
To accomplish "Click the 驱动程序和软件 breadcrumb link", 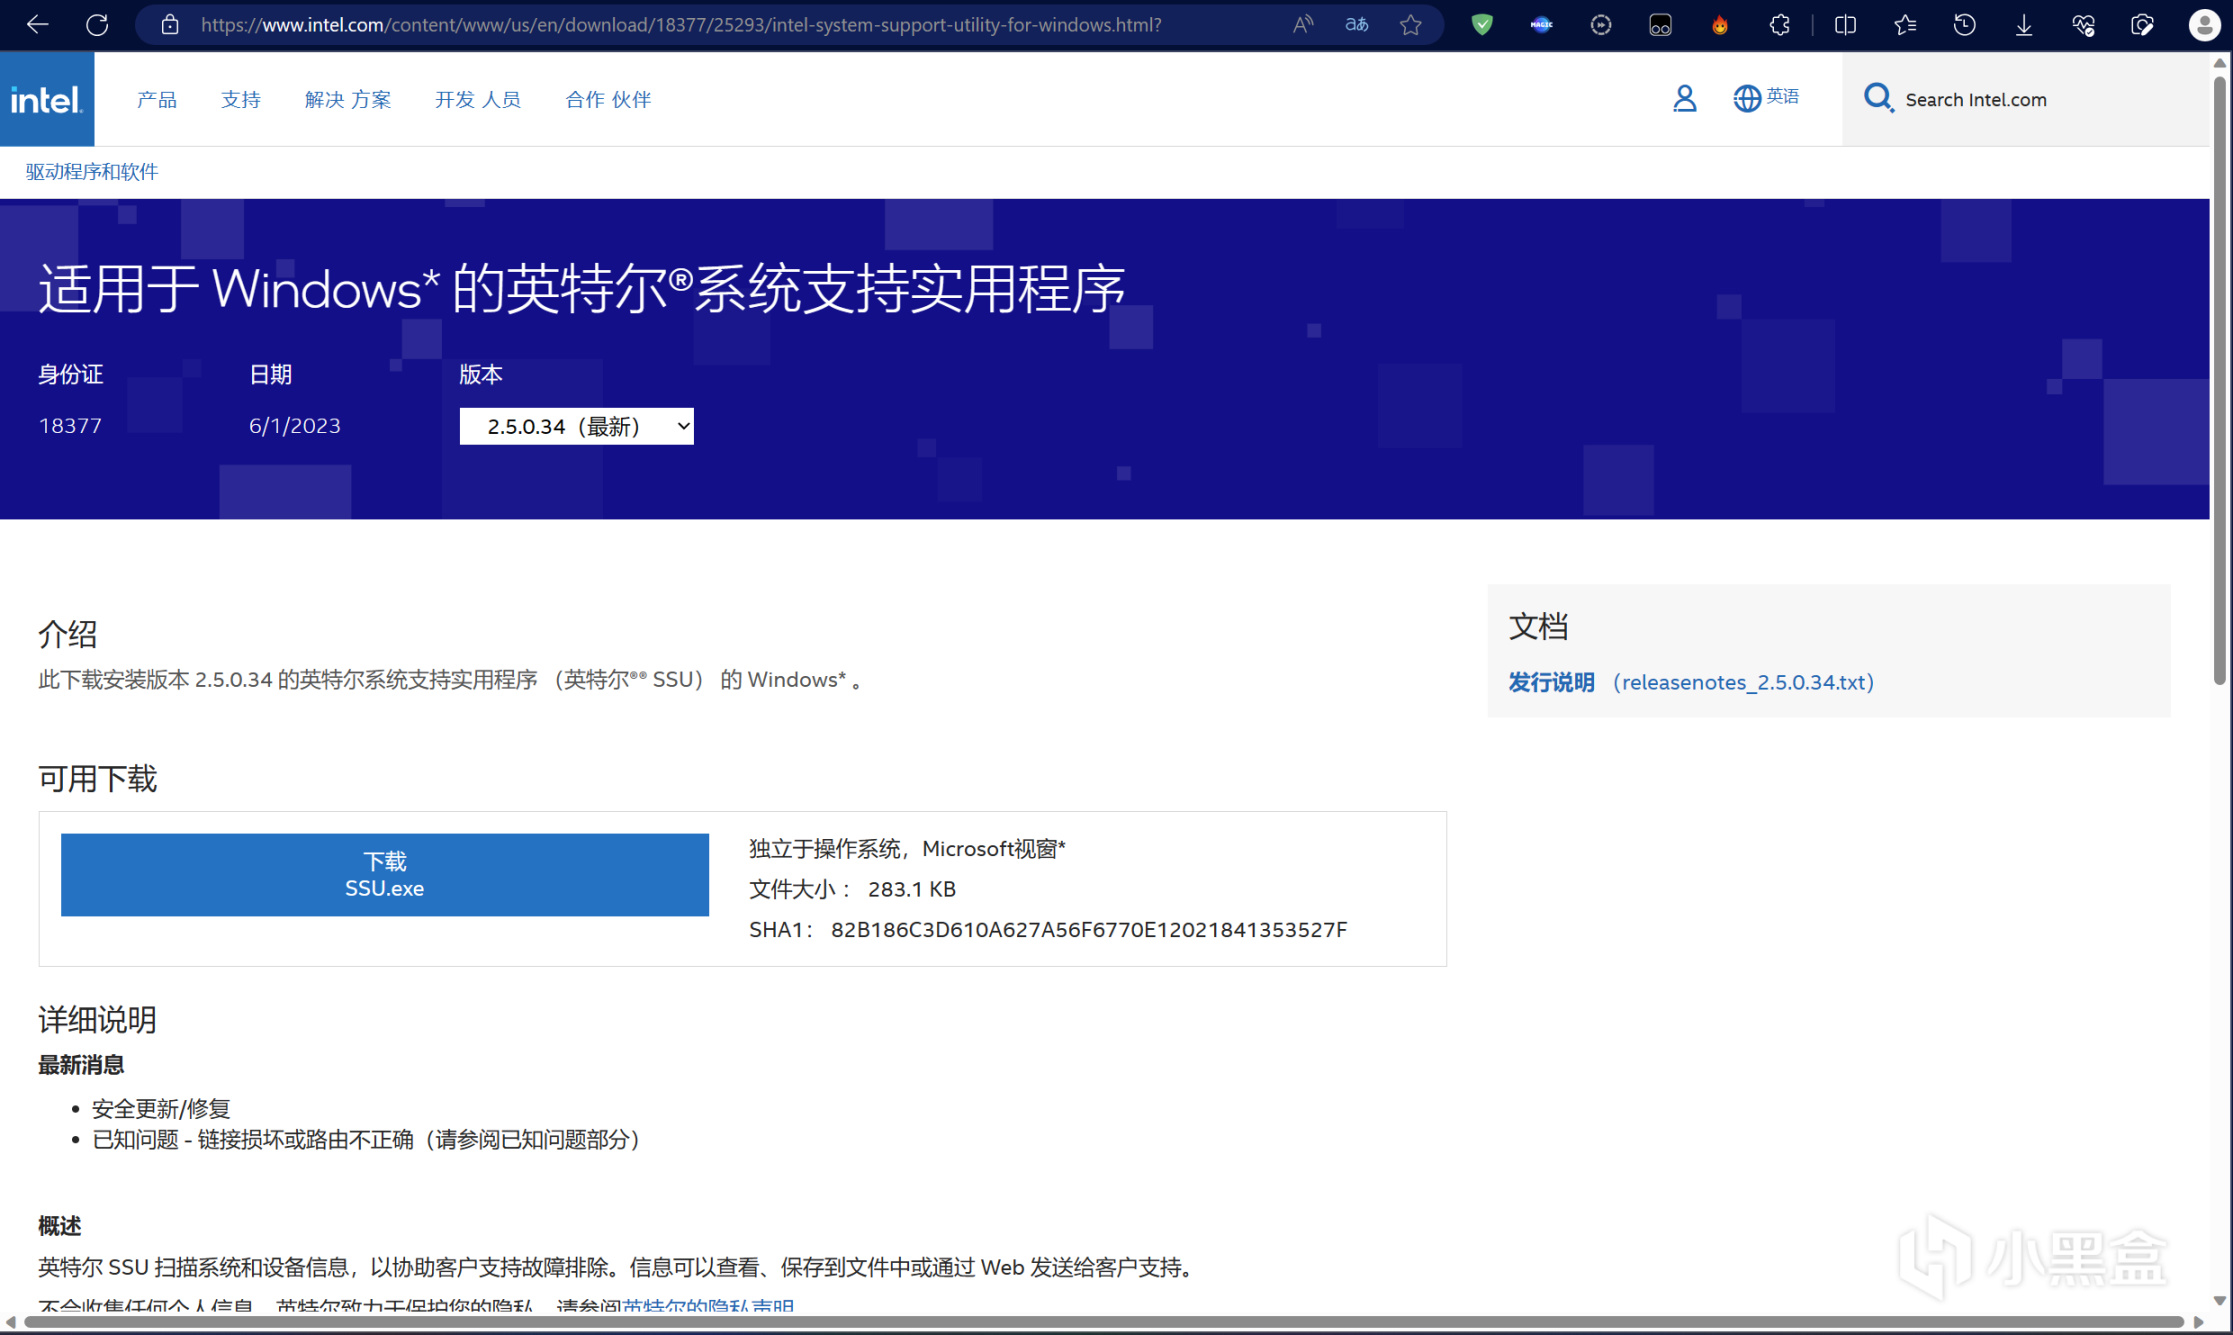I will coord(92,171).
